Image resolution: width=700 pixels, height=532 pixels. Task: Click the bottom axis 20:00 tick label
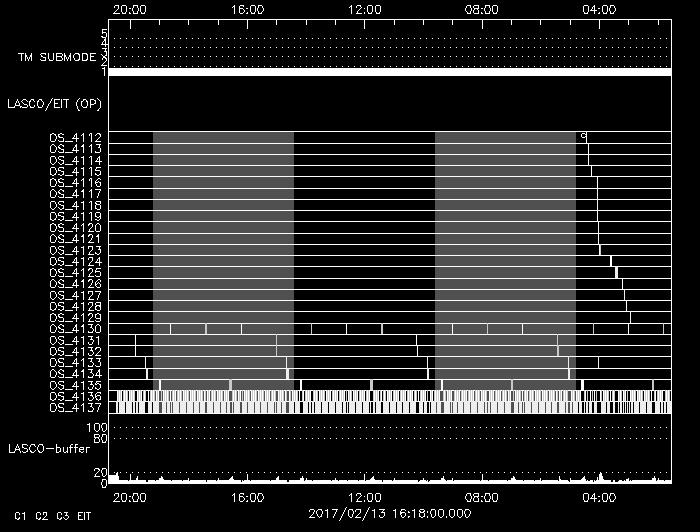pyautogui.click(x=129, y=498)
